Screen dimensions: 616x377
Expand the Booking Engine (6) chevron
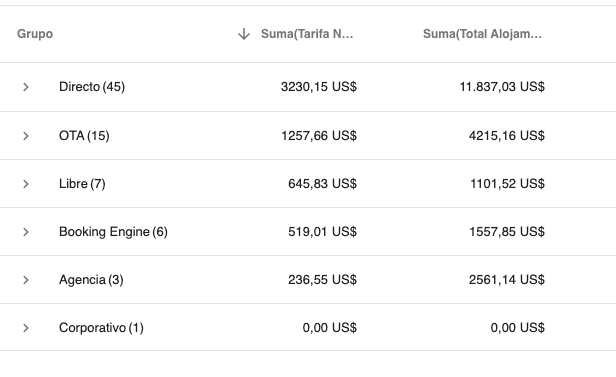pos(26,232)
